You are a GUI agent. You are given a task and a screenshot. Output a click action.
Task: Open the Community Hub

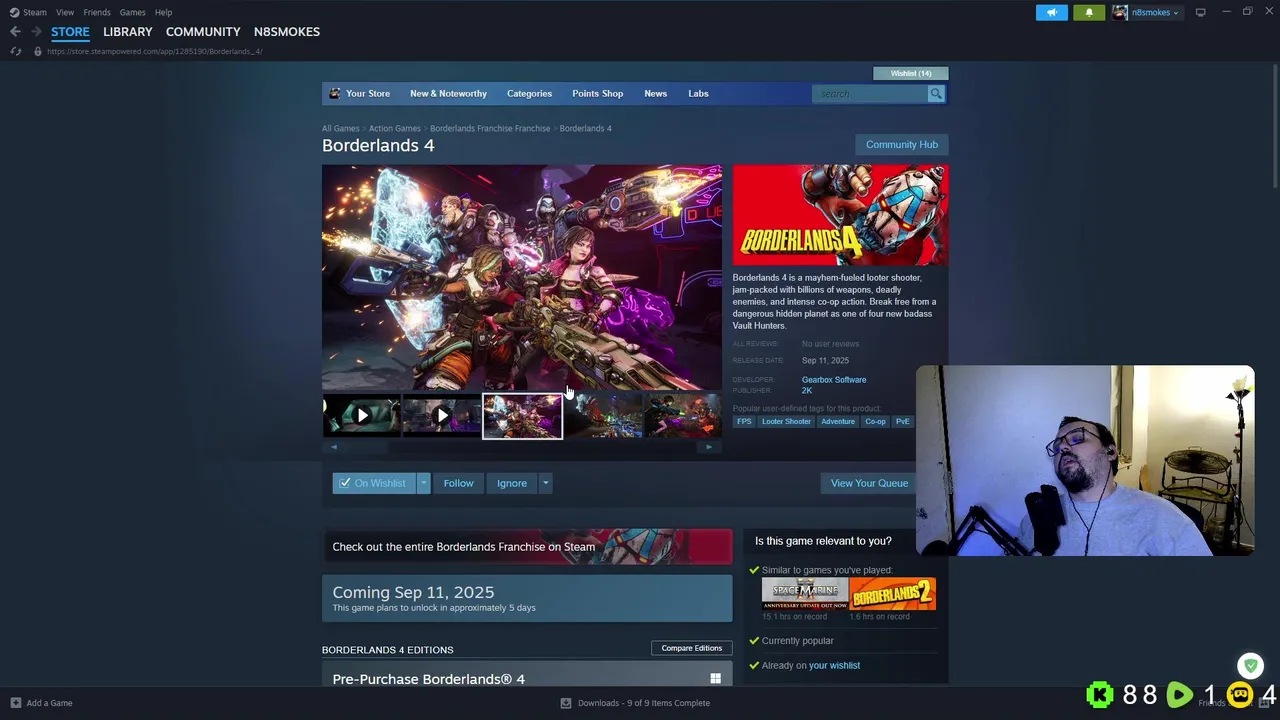pos(902,145)
